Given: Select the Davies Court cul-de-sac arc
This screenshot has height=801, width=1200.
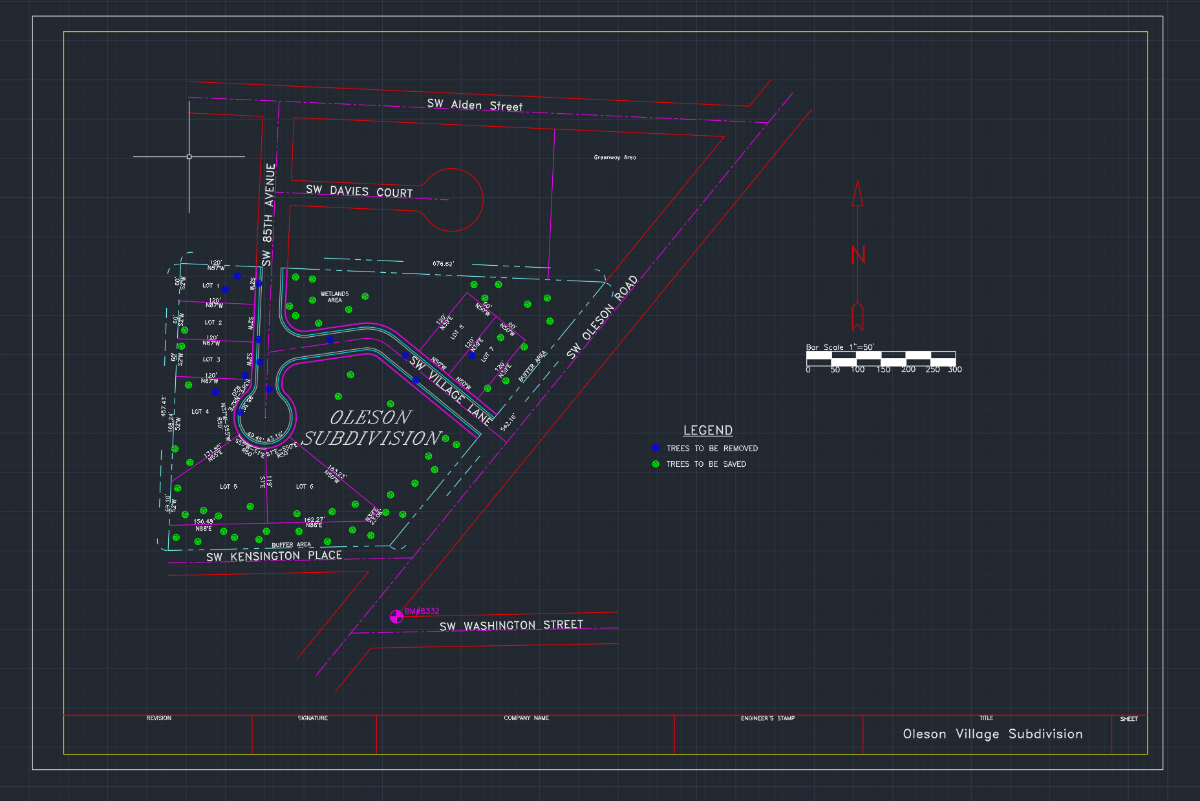Looking at the screenshot, I should click(x=453, y=199).
